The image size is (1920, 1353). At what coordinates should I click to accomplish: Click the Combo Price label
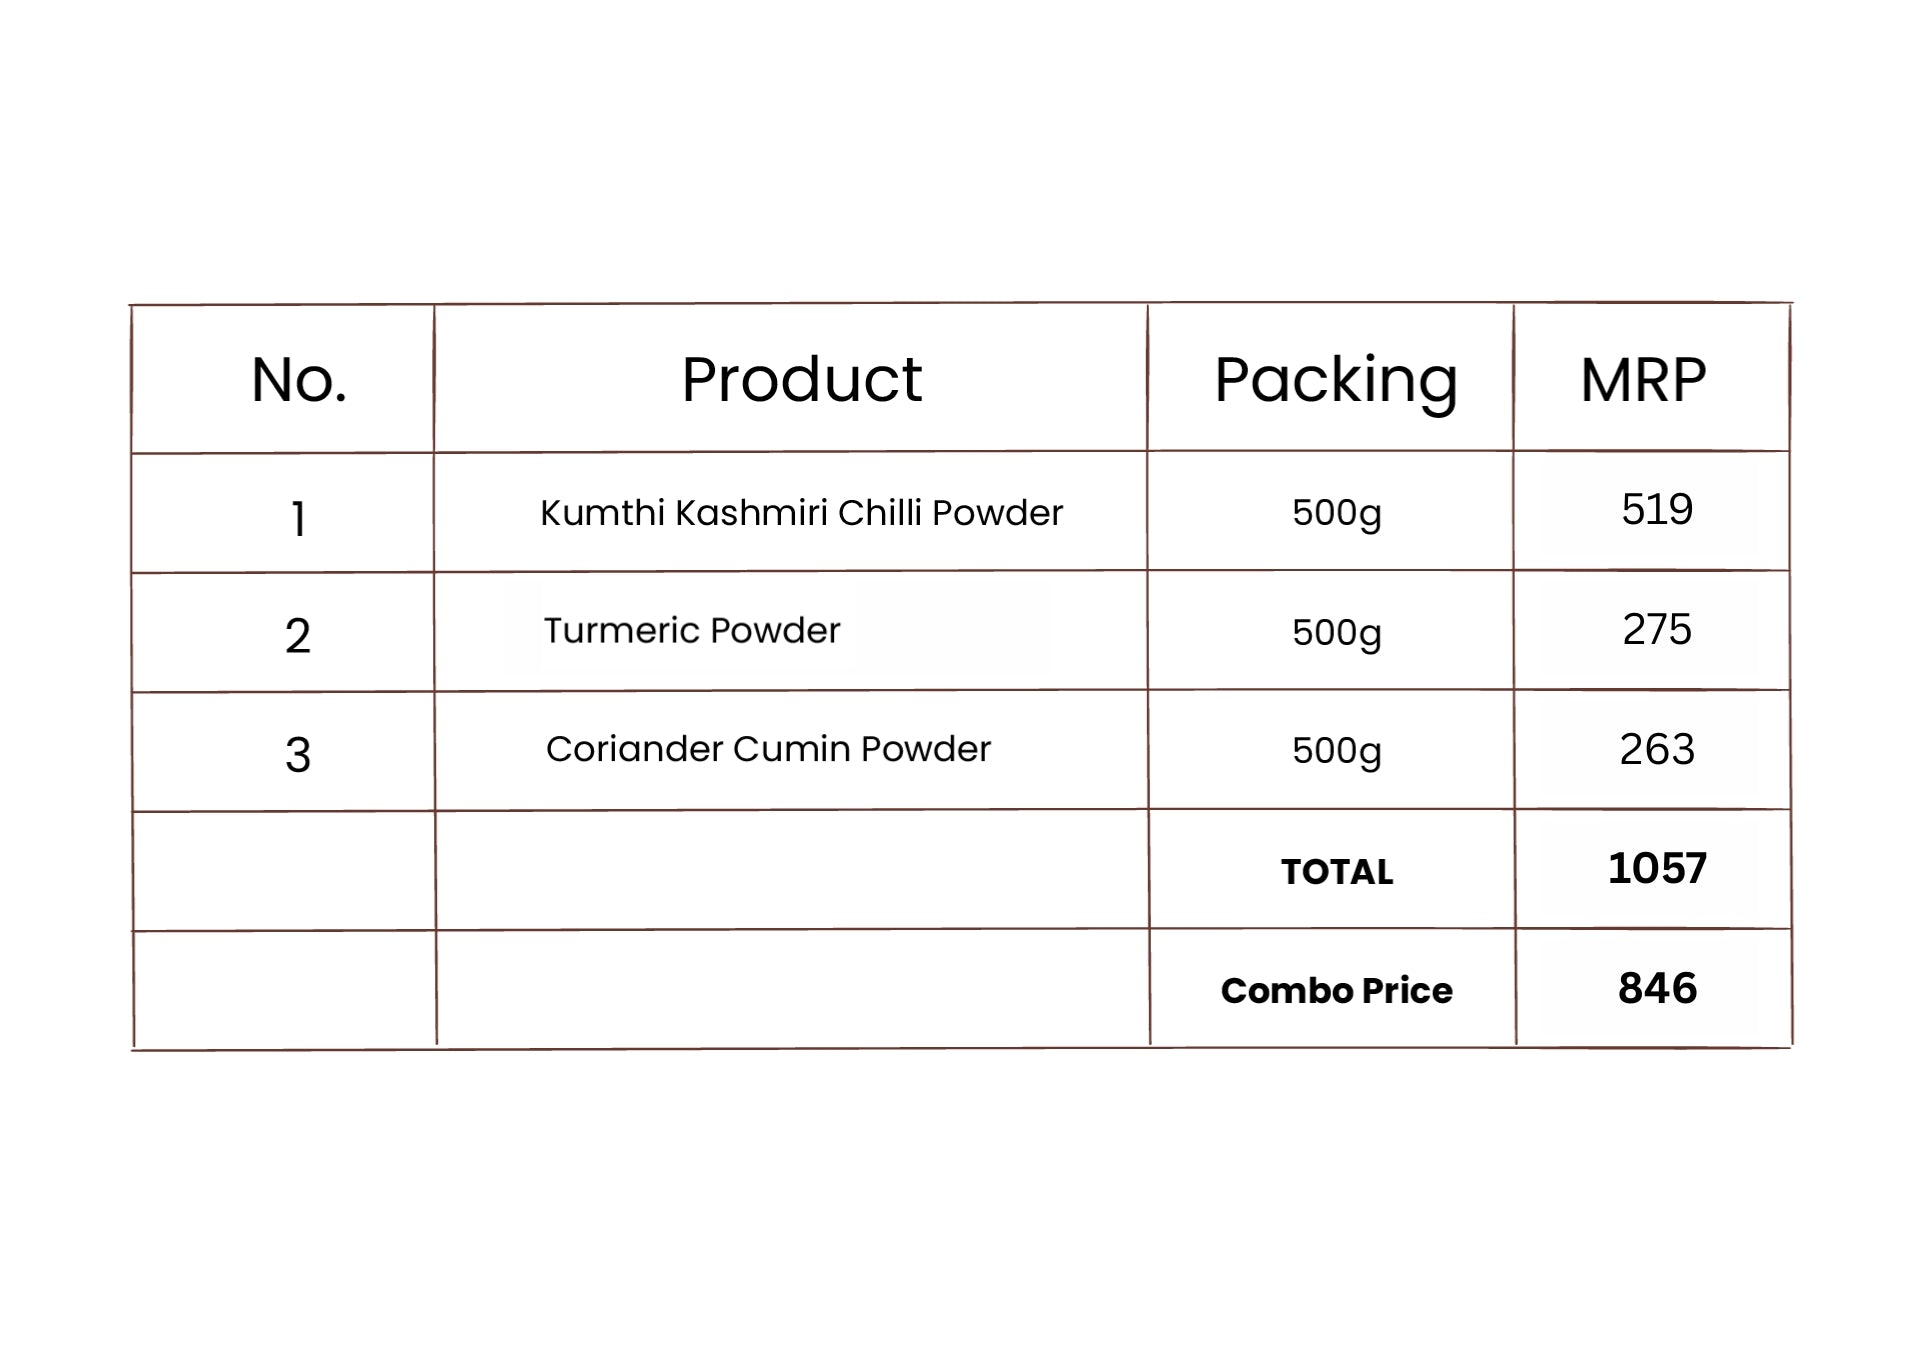[x=1336, y=990]
